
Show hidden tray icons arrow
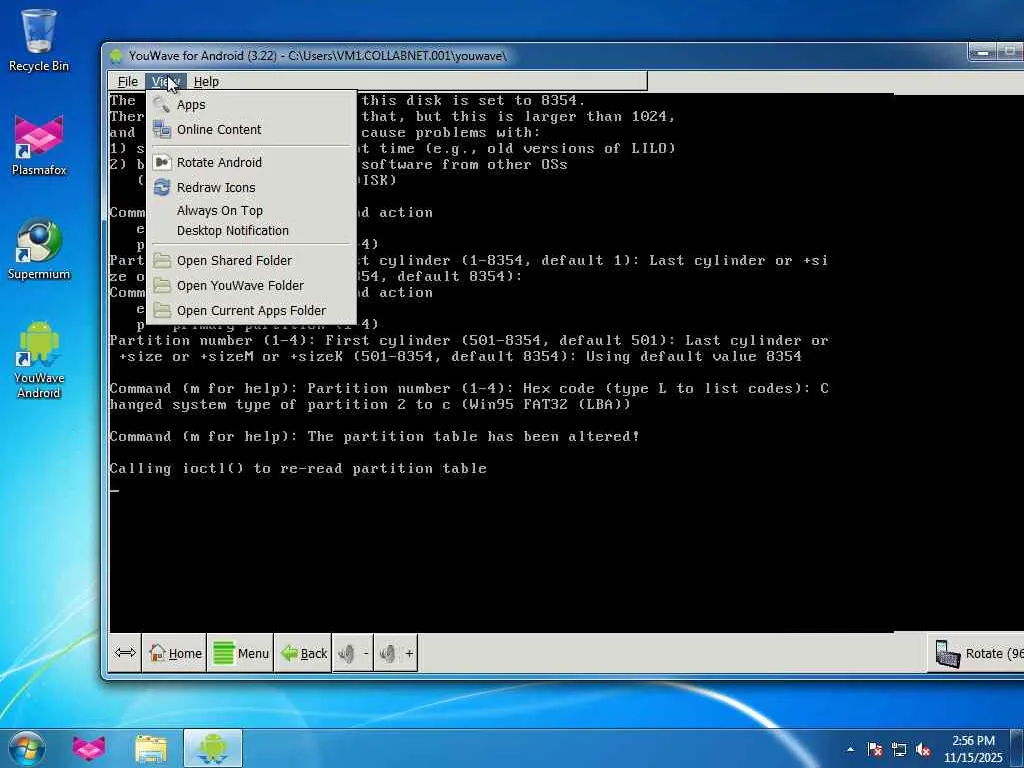tap(850, 749)
